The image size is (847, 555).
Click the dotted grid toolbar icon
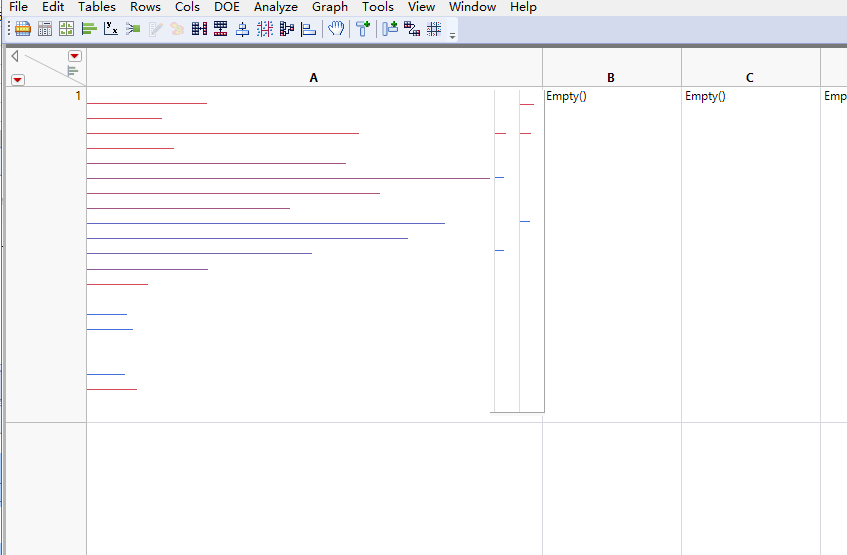click(434, 29)
